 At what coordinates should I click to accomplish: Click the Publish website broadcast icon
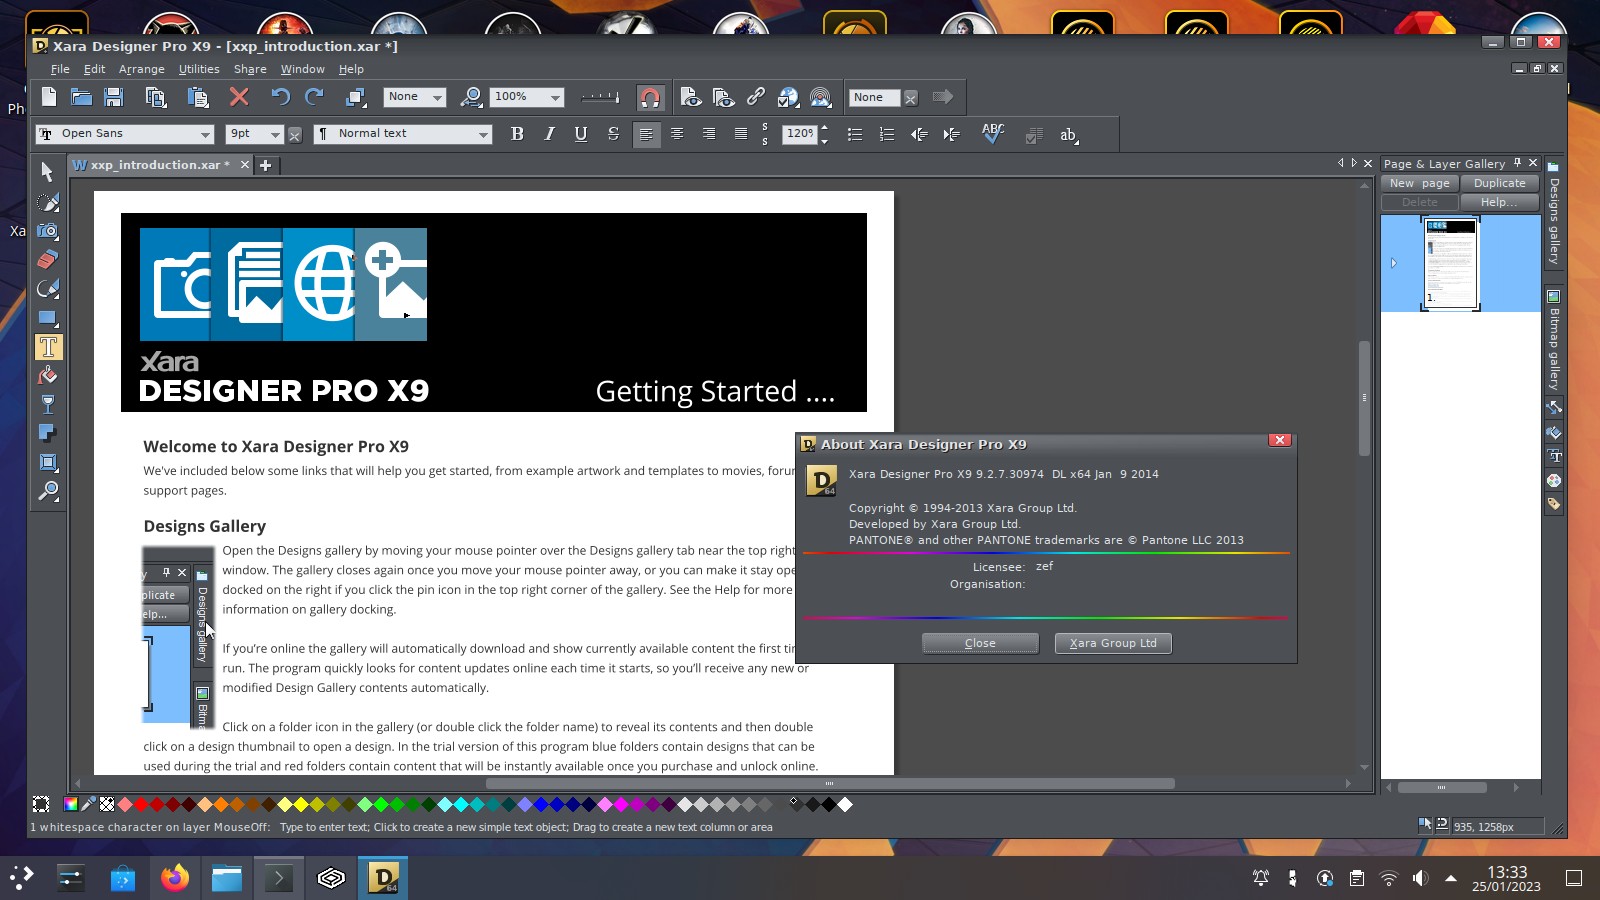tap(821, 97)
